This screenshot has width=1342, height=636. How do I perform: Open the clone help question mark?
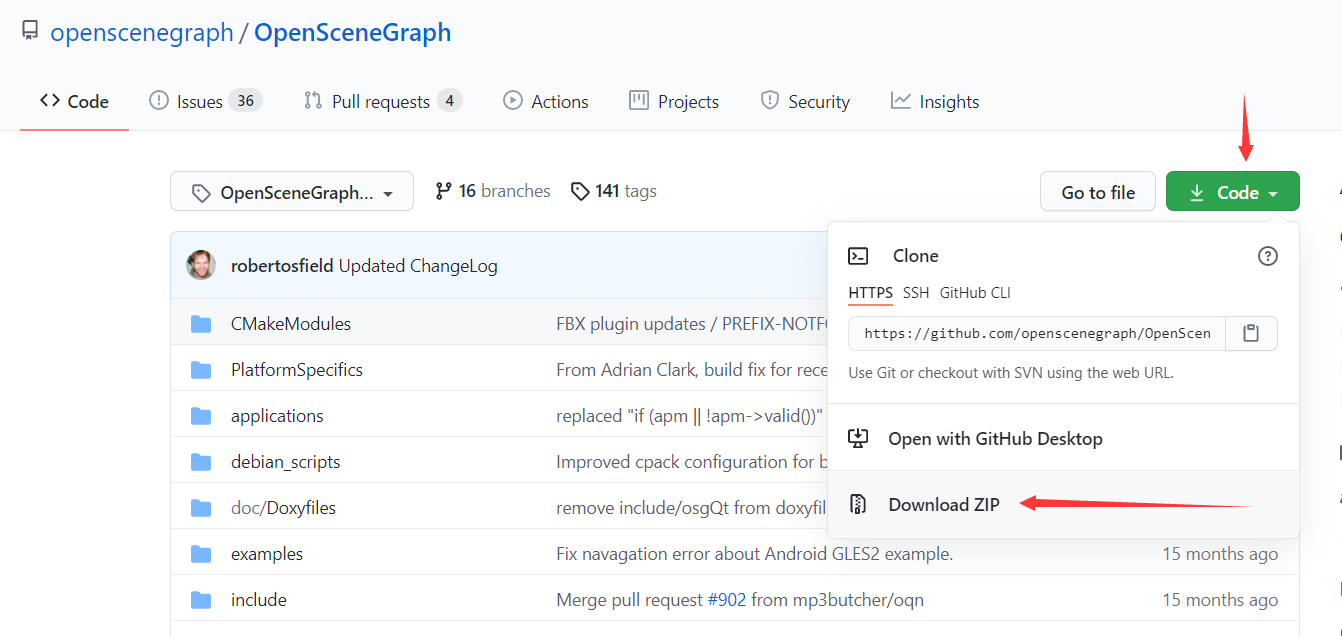click(1268, 256)
